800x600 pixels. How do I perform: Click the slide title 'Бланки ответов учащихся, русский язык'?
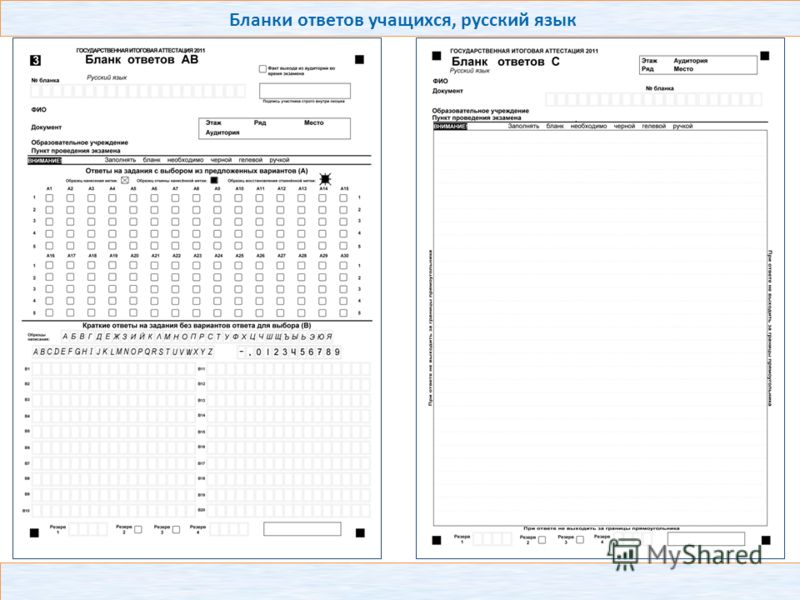click(x=403, y=20)
